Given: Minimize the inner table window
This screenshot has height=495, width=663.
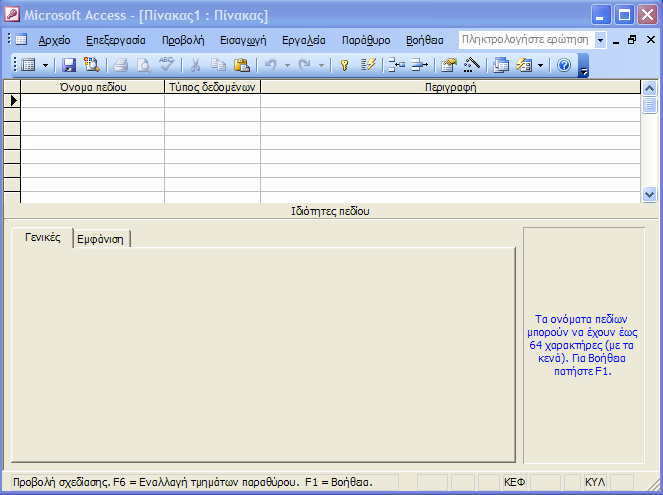Looking at the screenshot, I should (x=616, y=41).
